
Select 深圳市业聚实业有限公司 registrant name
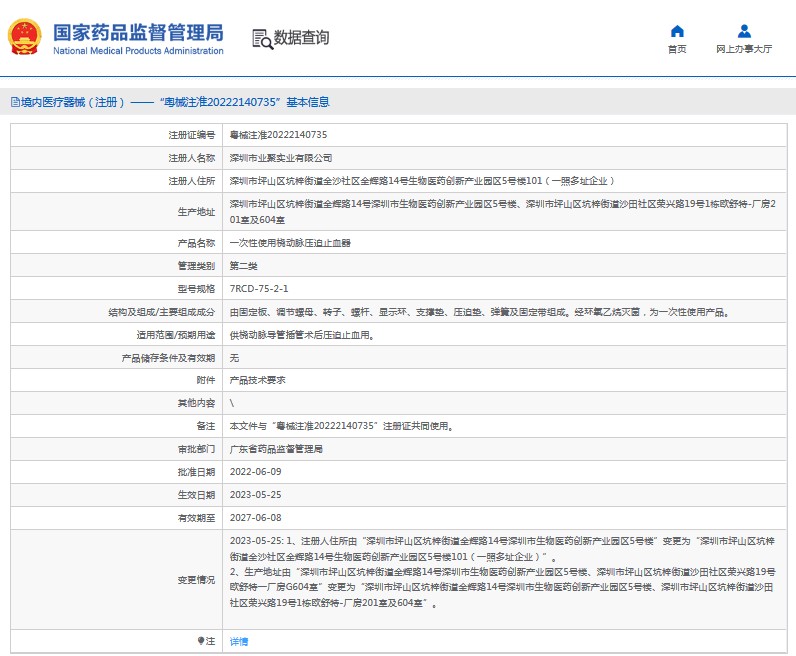[281, 158]
